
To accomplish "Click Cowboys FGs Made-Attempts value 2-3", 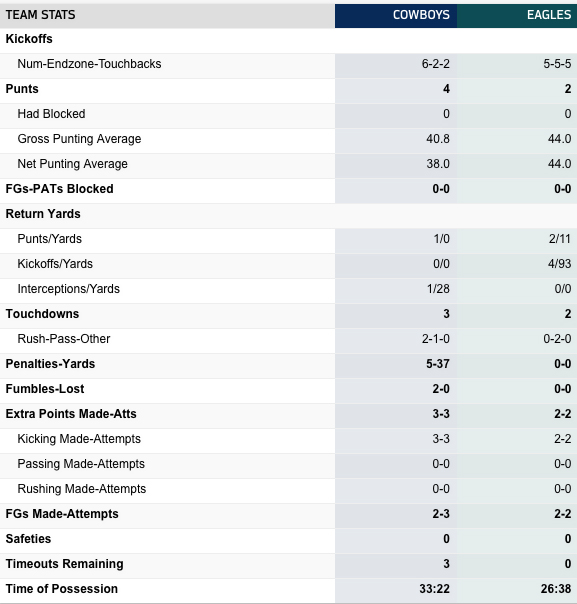I will 441,514.
